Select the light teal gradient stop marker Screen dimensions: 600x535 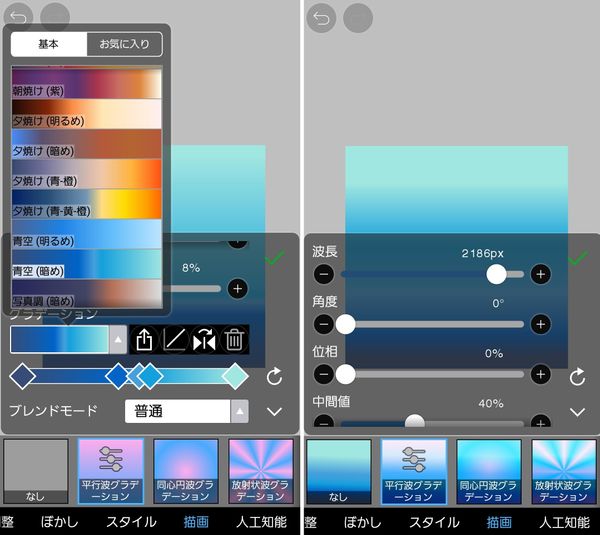[235, 377]
